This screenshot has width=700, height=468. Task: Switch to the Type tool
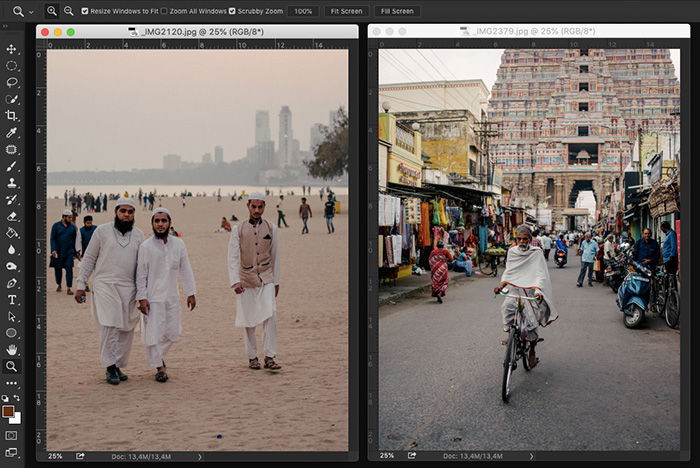tap(12, 300)
